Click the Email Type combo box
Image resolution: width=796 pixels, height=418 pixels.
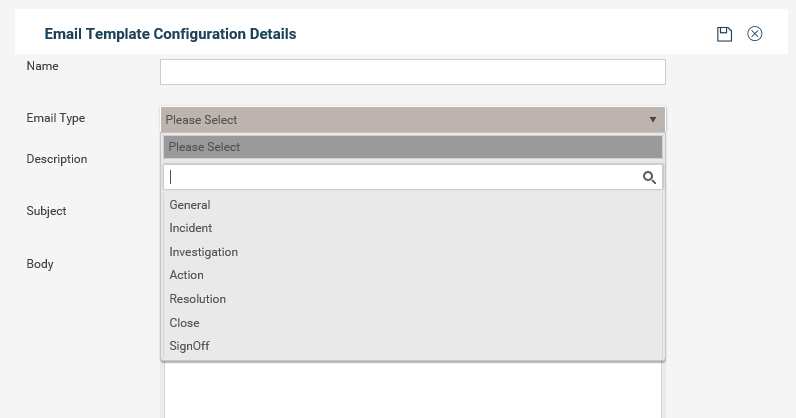(413, 120)
